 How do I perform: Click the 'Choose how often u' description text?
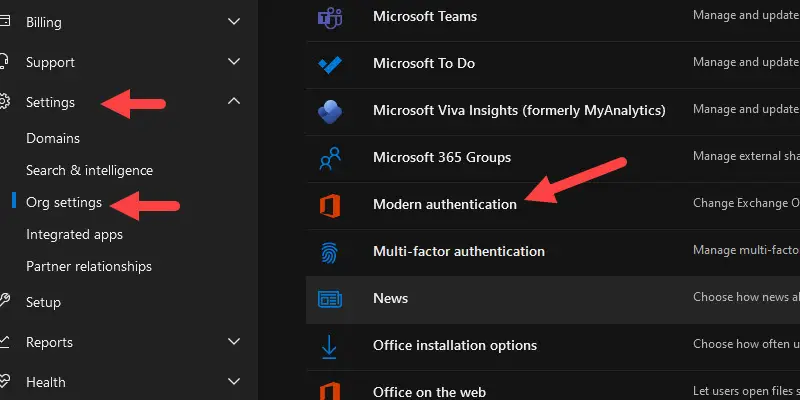point(746,344)
